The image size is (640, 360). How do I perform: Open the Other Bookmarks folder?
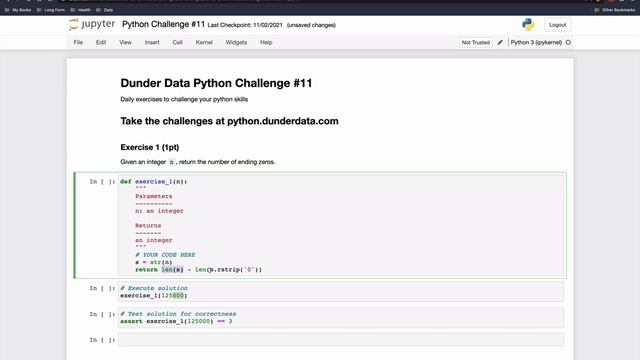615,10
